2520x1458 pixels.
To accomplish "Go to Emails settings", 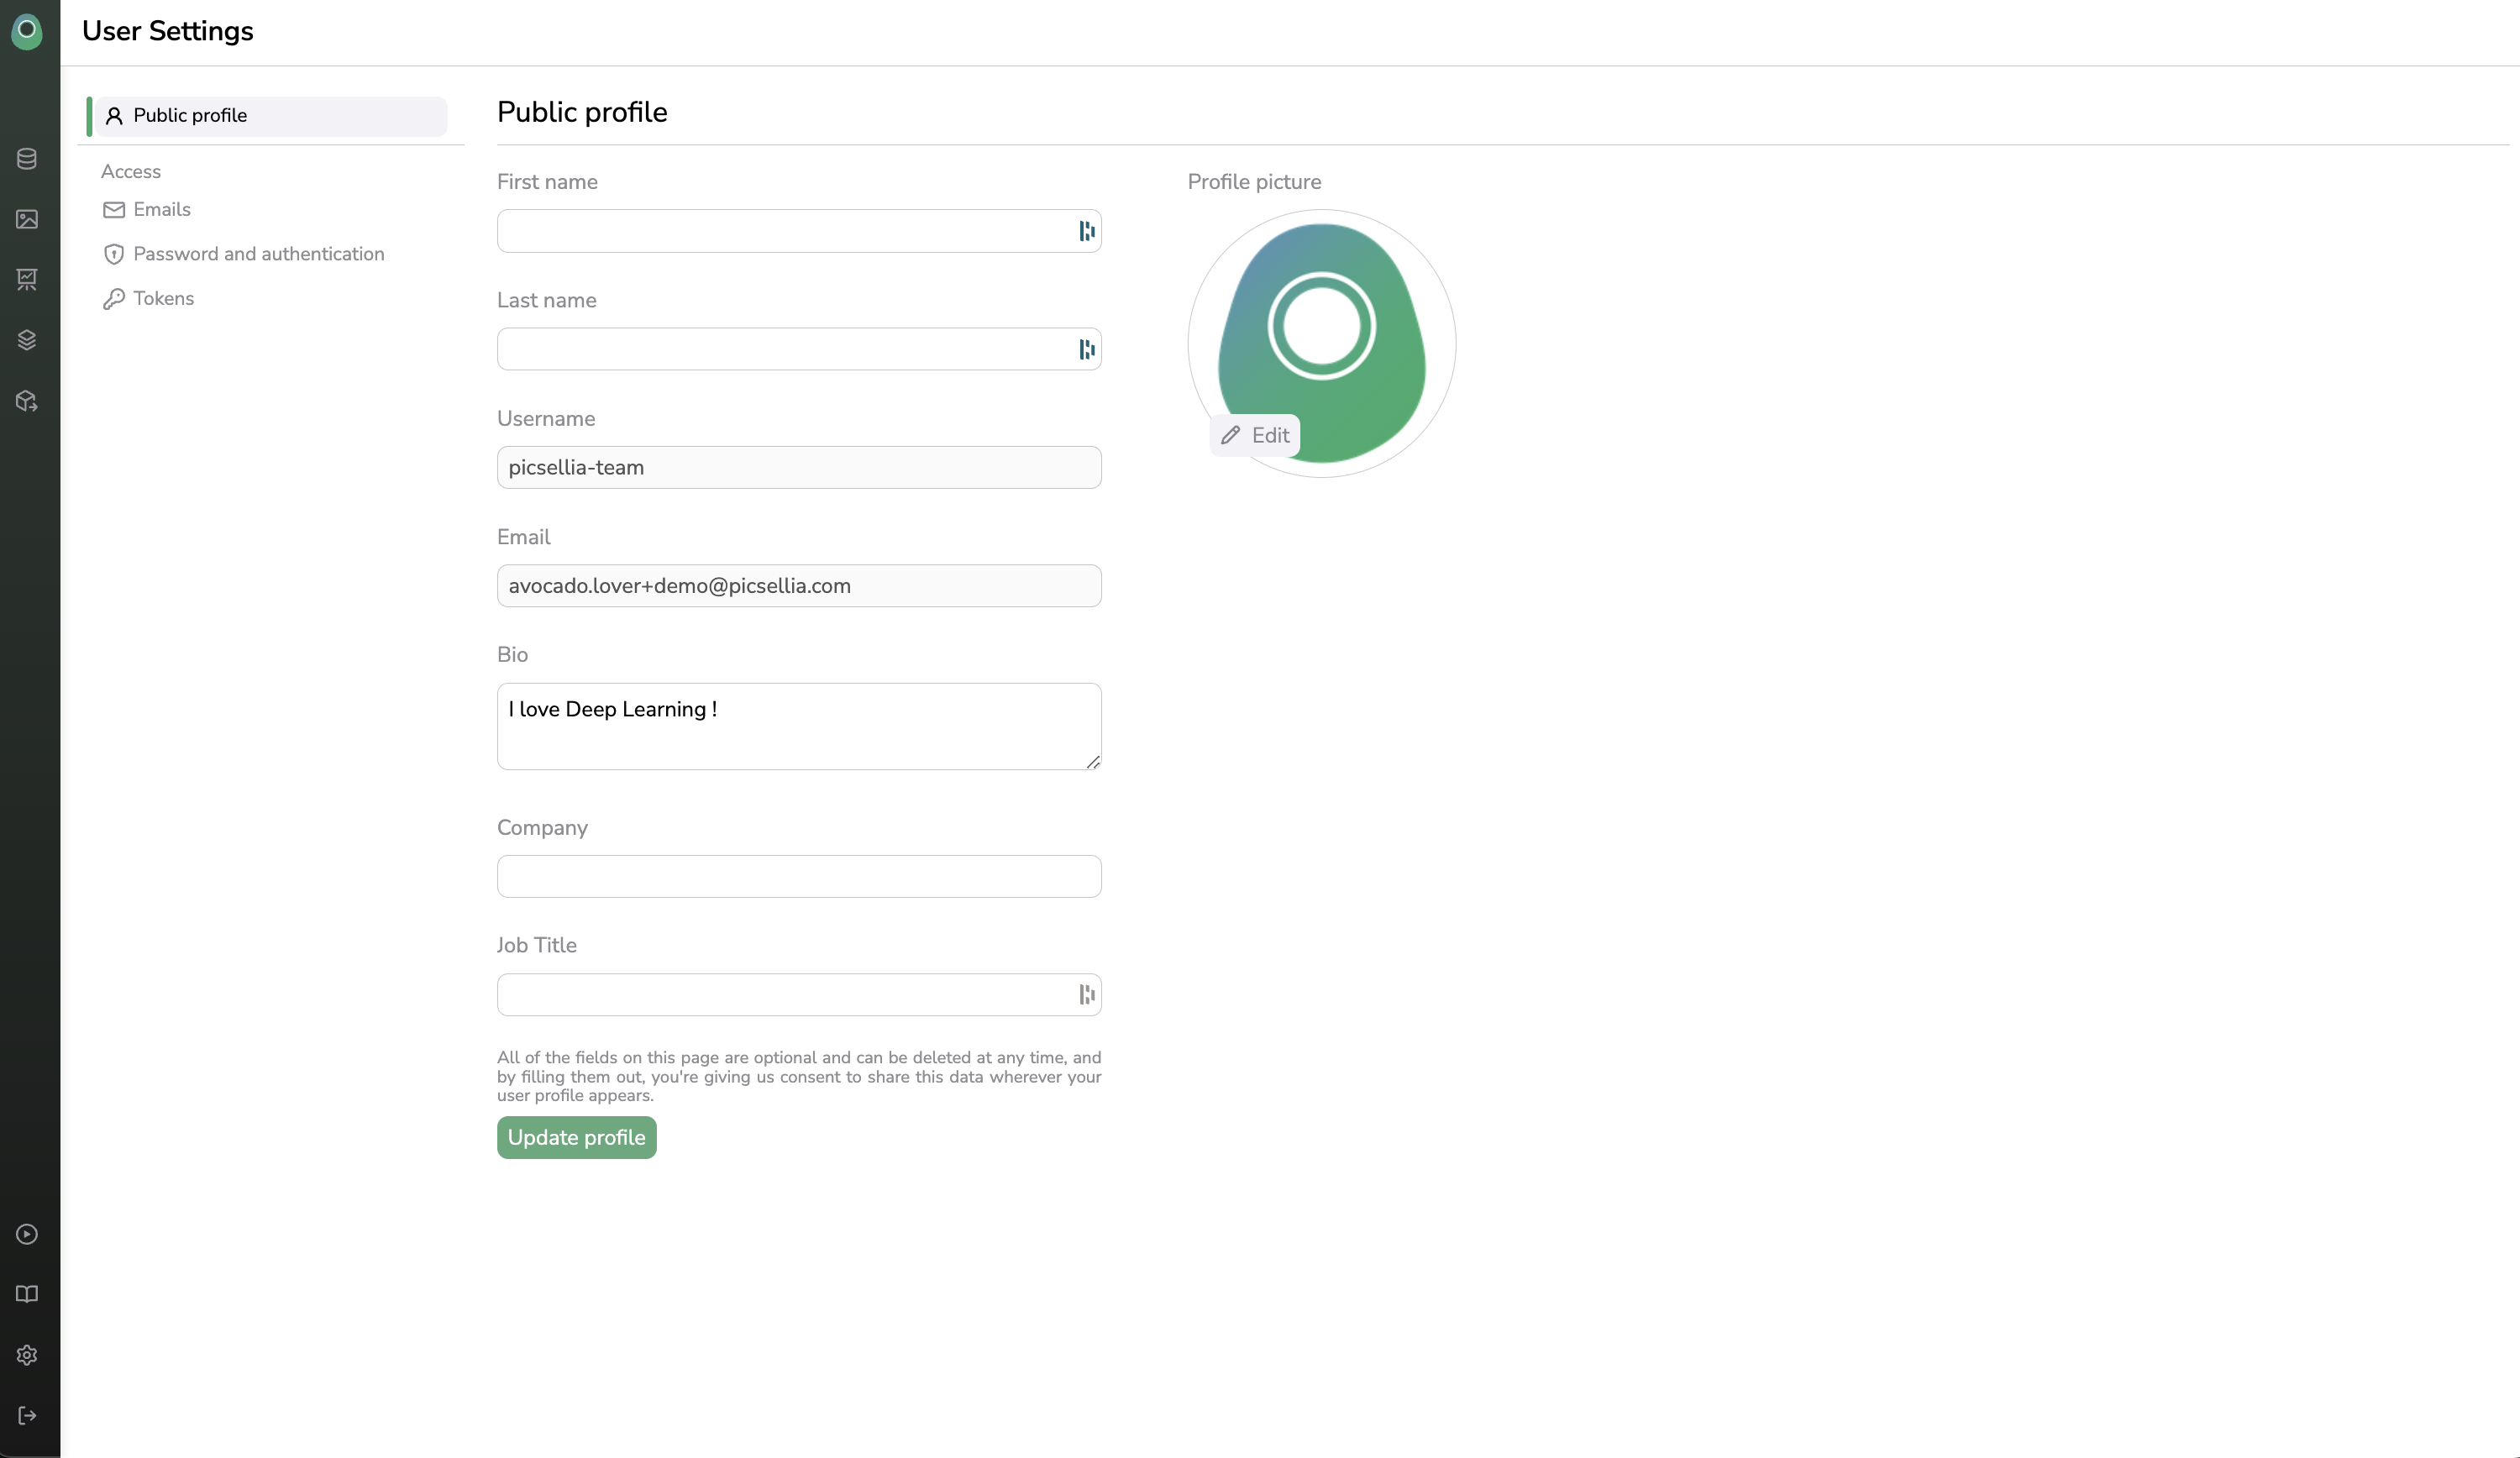I will (x=161, y=209).
